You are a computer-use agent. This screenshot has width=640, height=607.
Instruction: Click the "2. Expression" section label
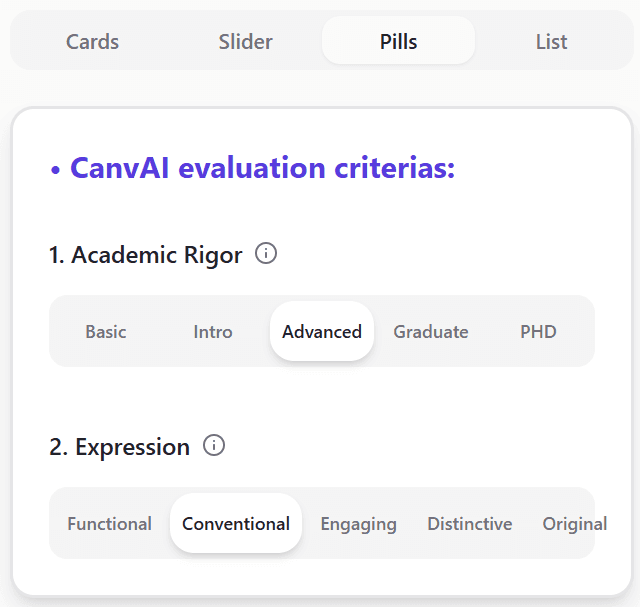120,447
